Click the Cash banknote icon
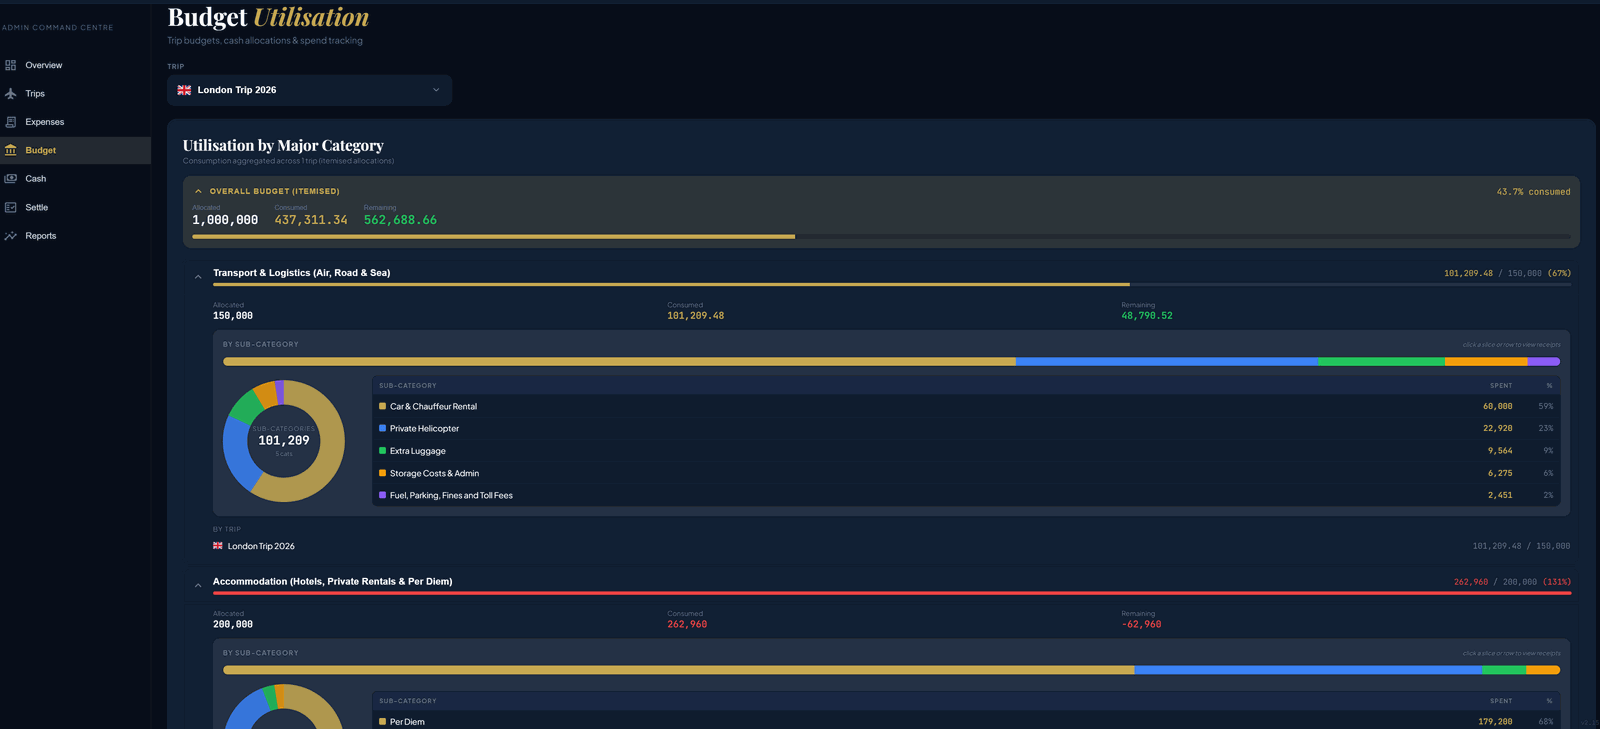The width and height of the screenshot is (1600, 729). point(11,178)
